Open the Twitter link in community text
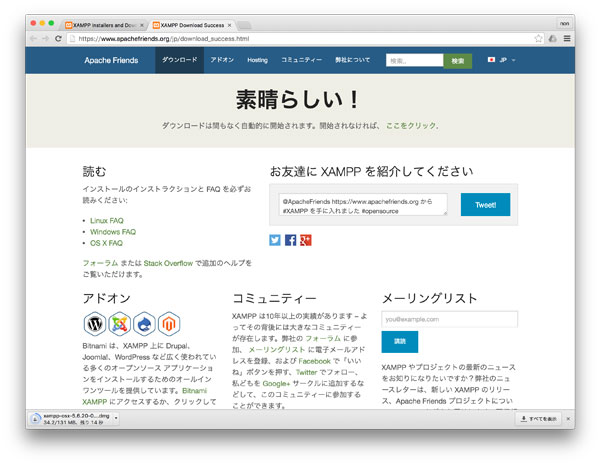600x465 pixels. point(307,372)
